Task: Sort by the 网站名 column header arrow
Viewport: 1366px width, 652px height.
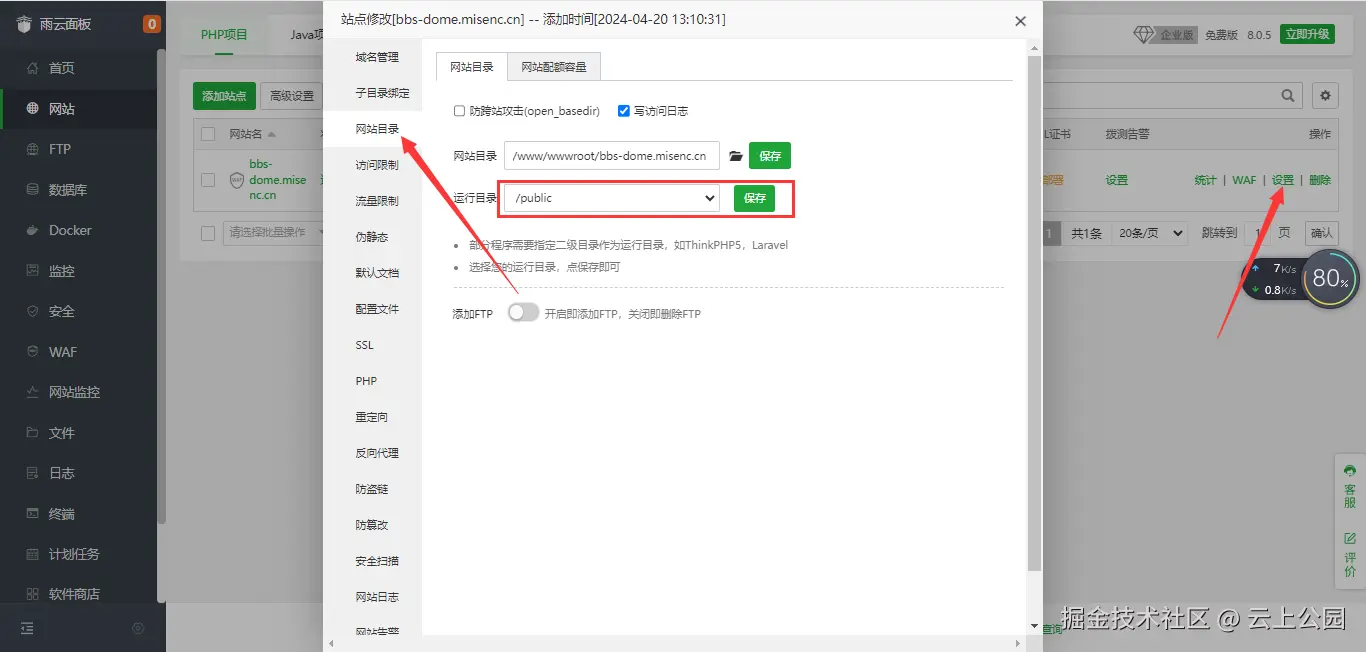Action: pos(271,134)
